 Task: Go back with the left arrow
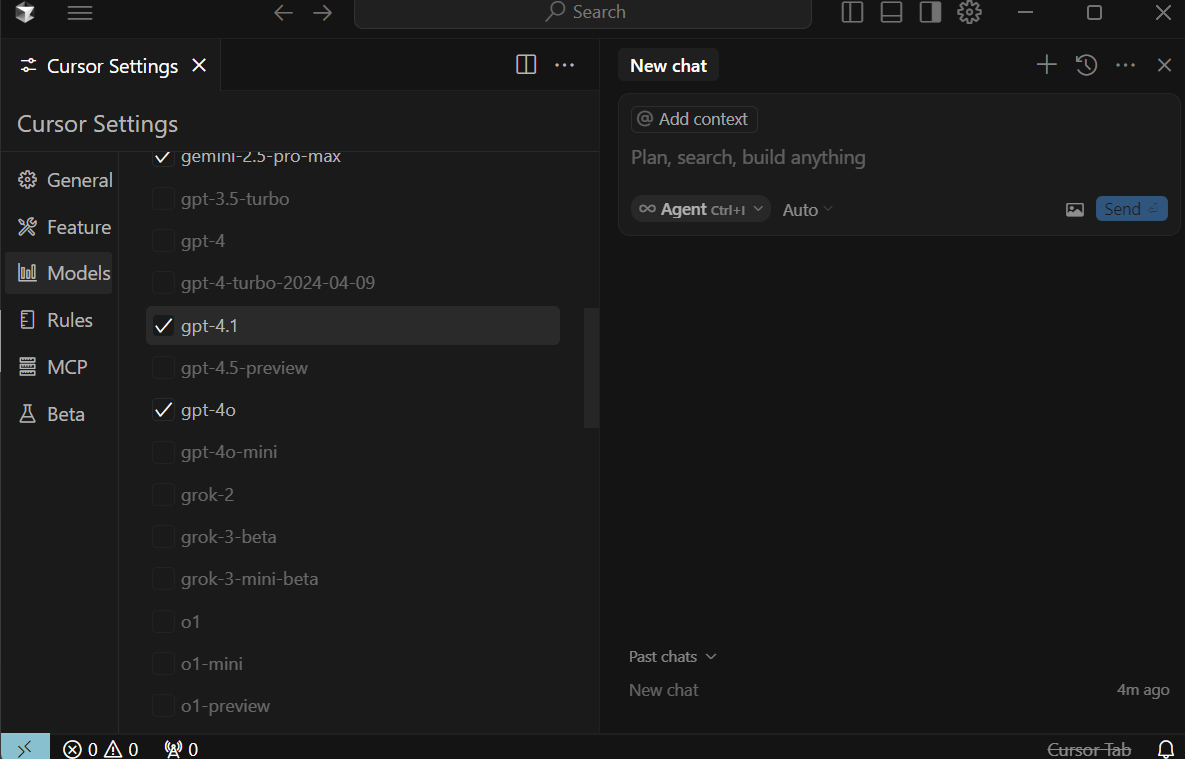click(x=283, y=12)
